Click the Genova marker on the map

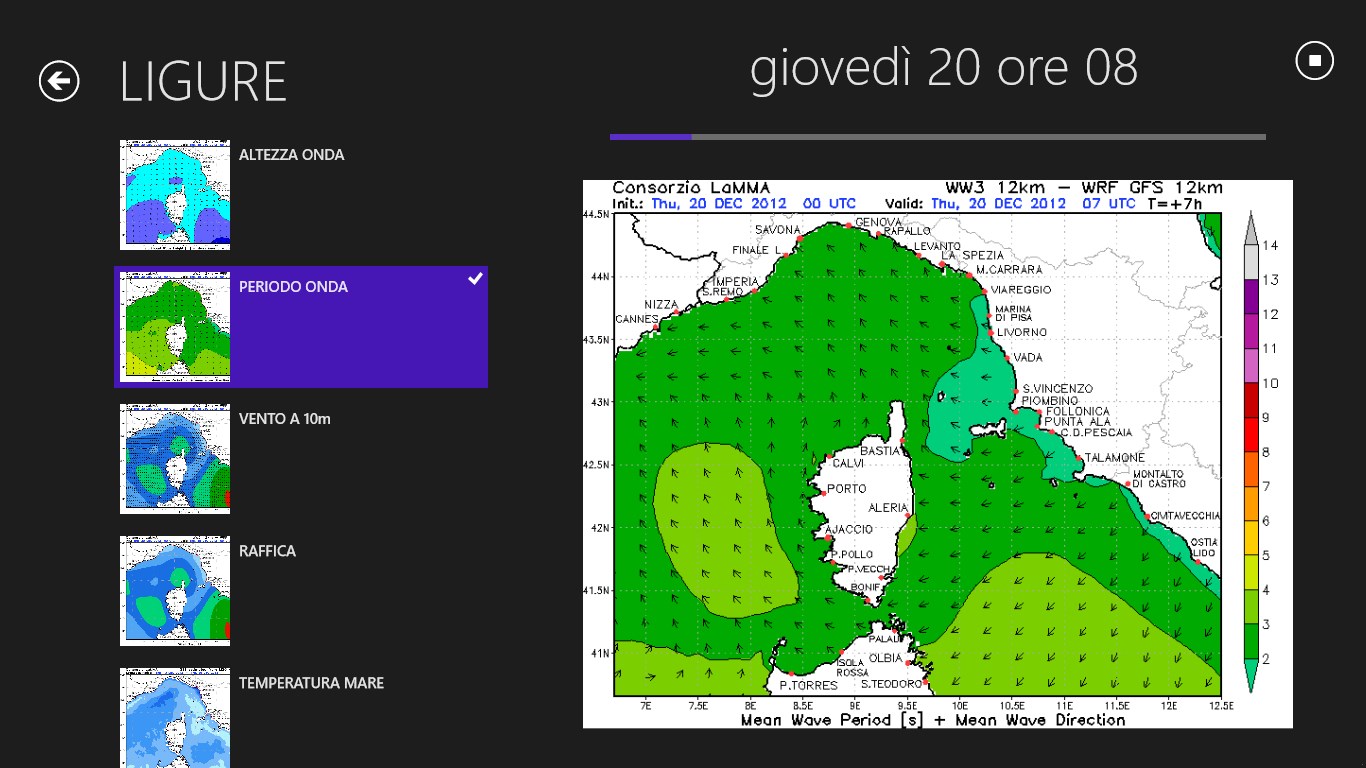(848, 226)
